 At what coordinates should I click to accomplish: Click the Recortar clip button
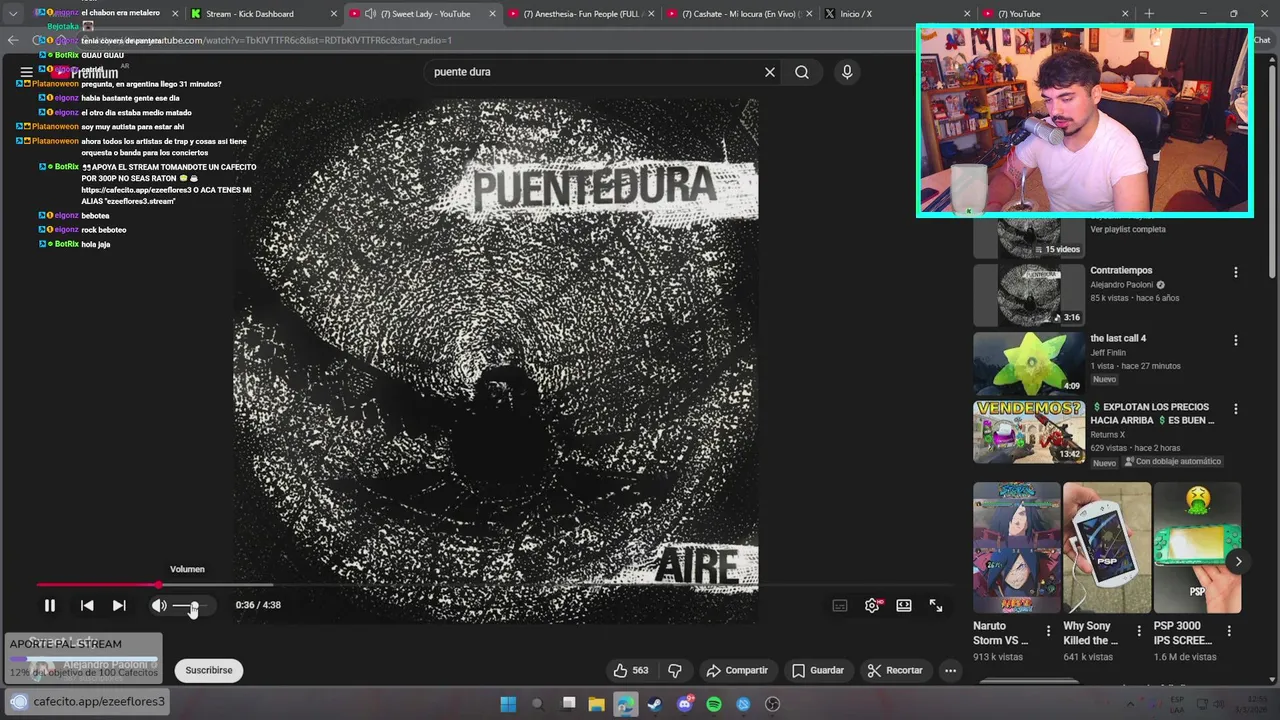click(895, 670)
